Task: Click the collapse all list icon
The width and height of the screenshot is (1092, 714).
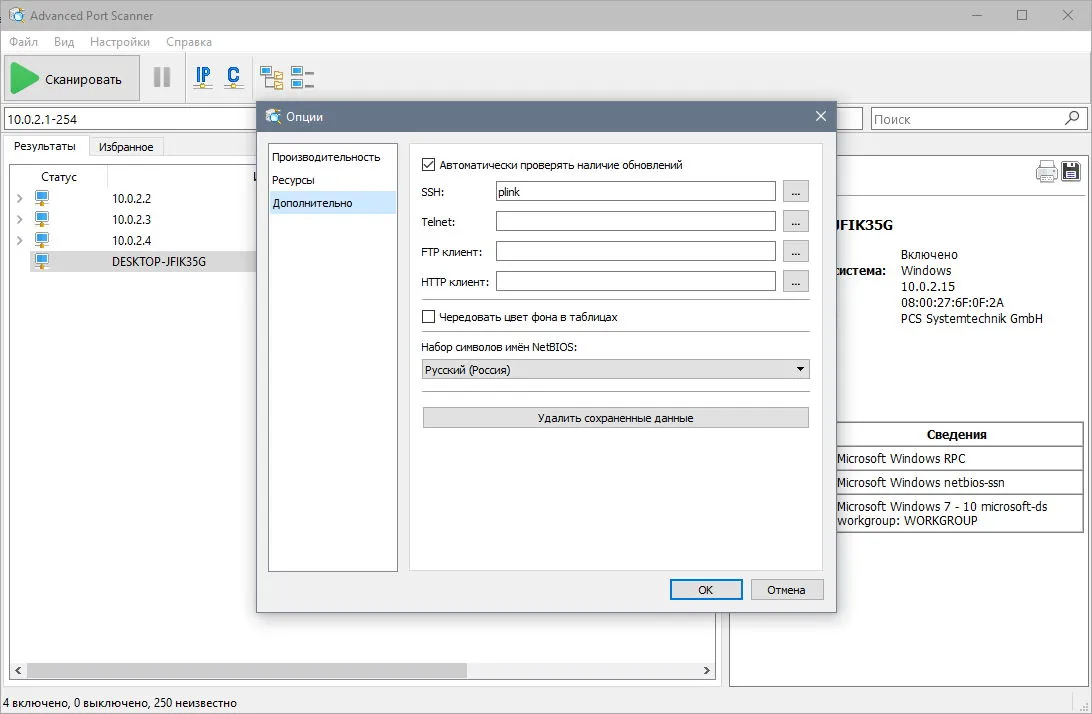Action: [302, 77]
